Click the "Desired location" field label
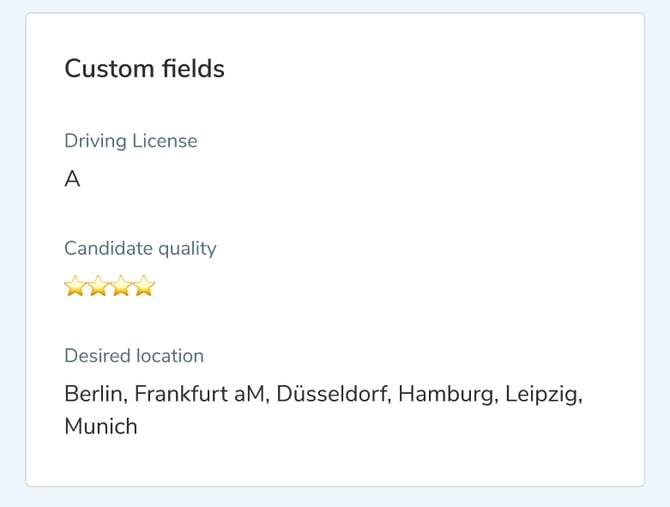The width and height of the screenshot is (670, 507). 133,356
